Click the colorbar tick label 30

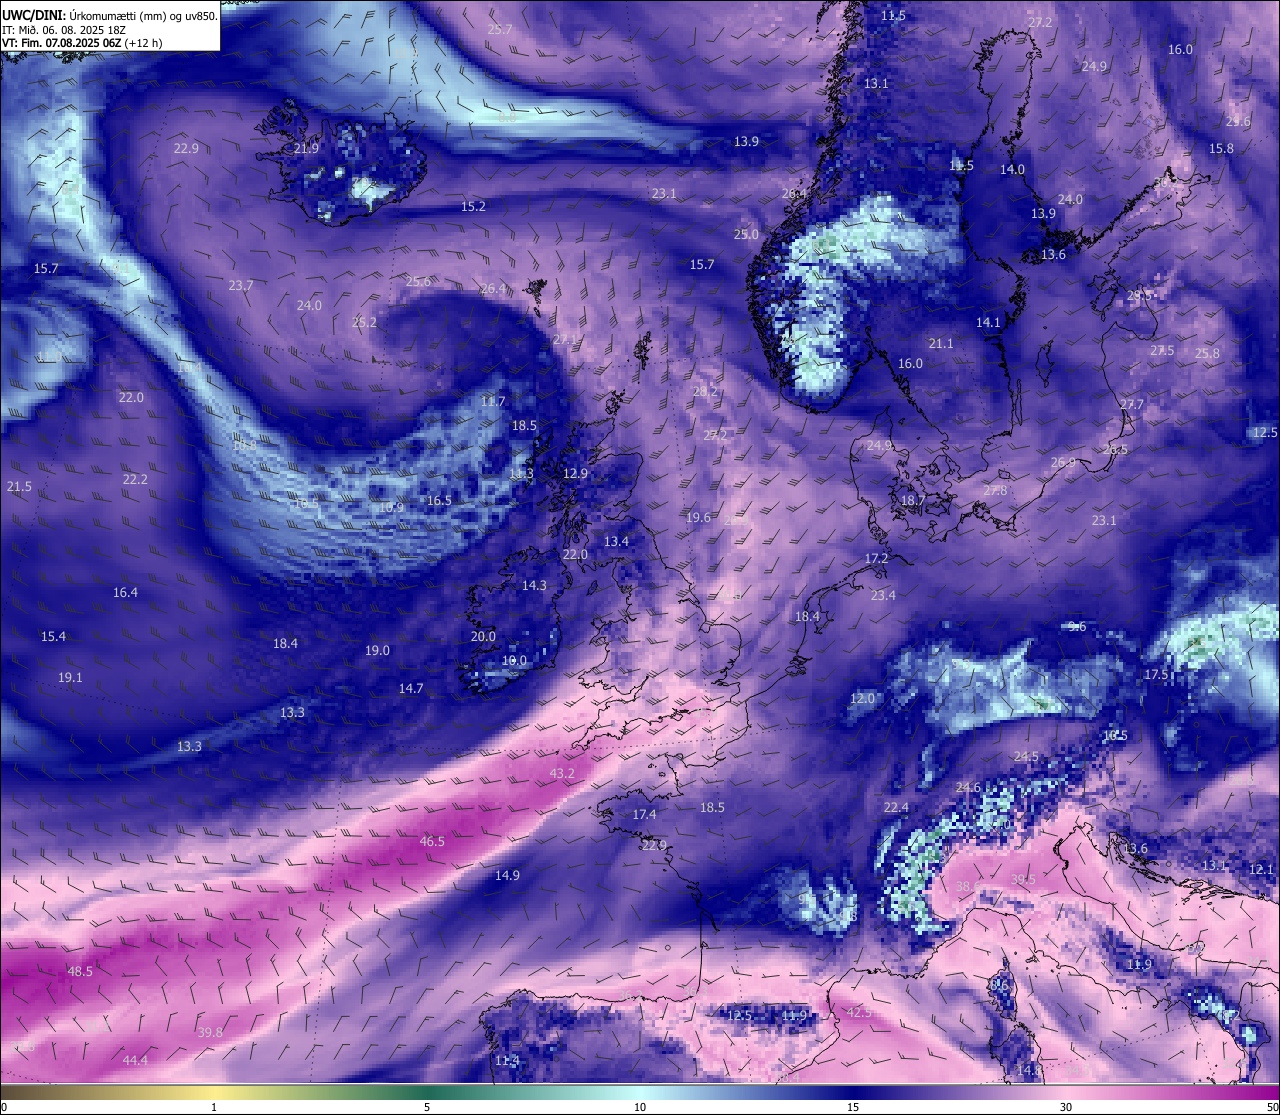point(1066,1107)
